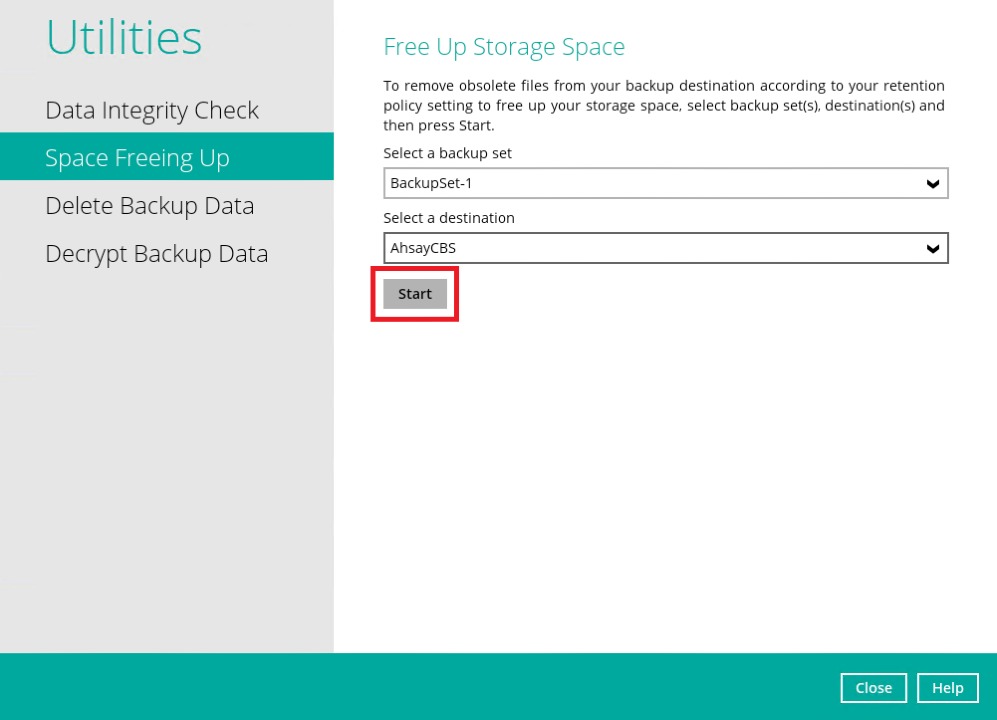This screenshot has width=997, height=720.
Task: Click the Utilities sidebar title
Action: pos(124,38)
